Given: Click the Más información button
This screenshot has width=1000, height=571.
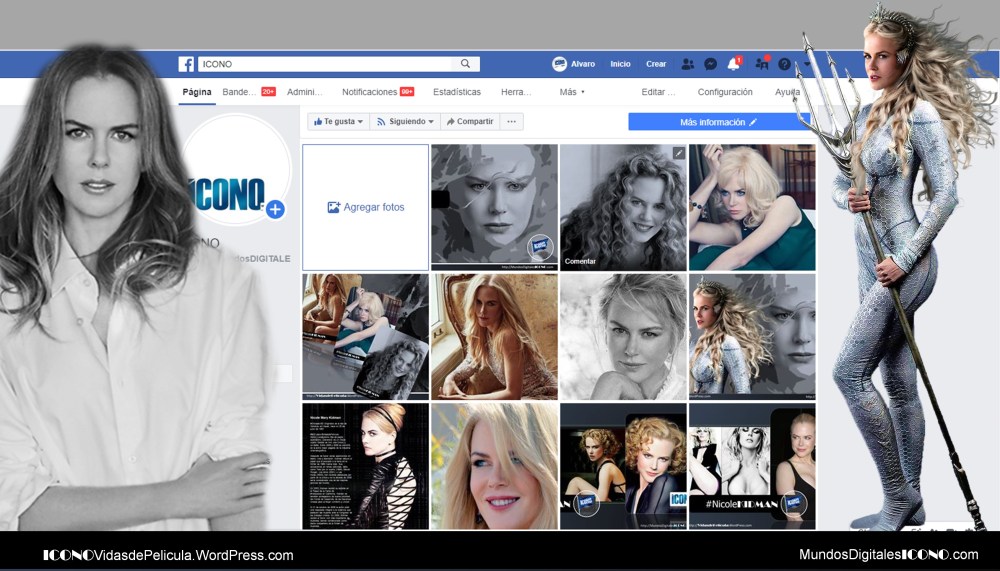Looking at the screenshot, I should point(718,122).
